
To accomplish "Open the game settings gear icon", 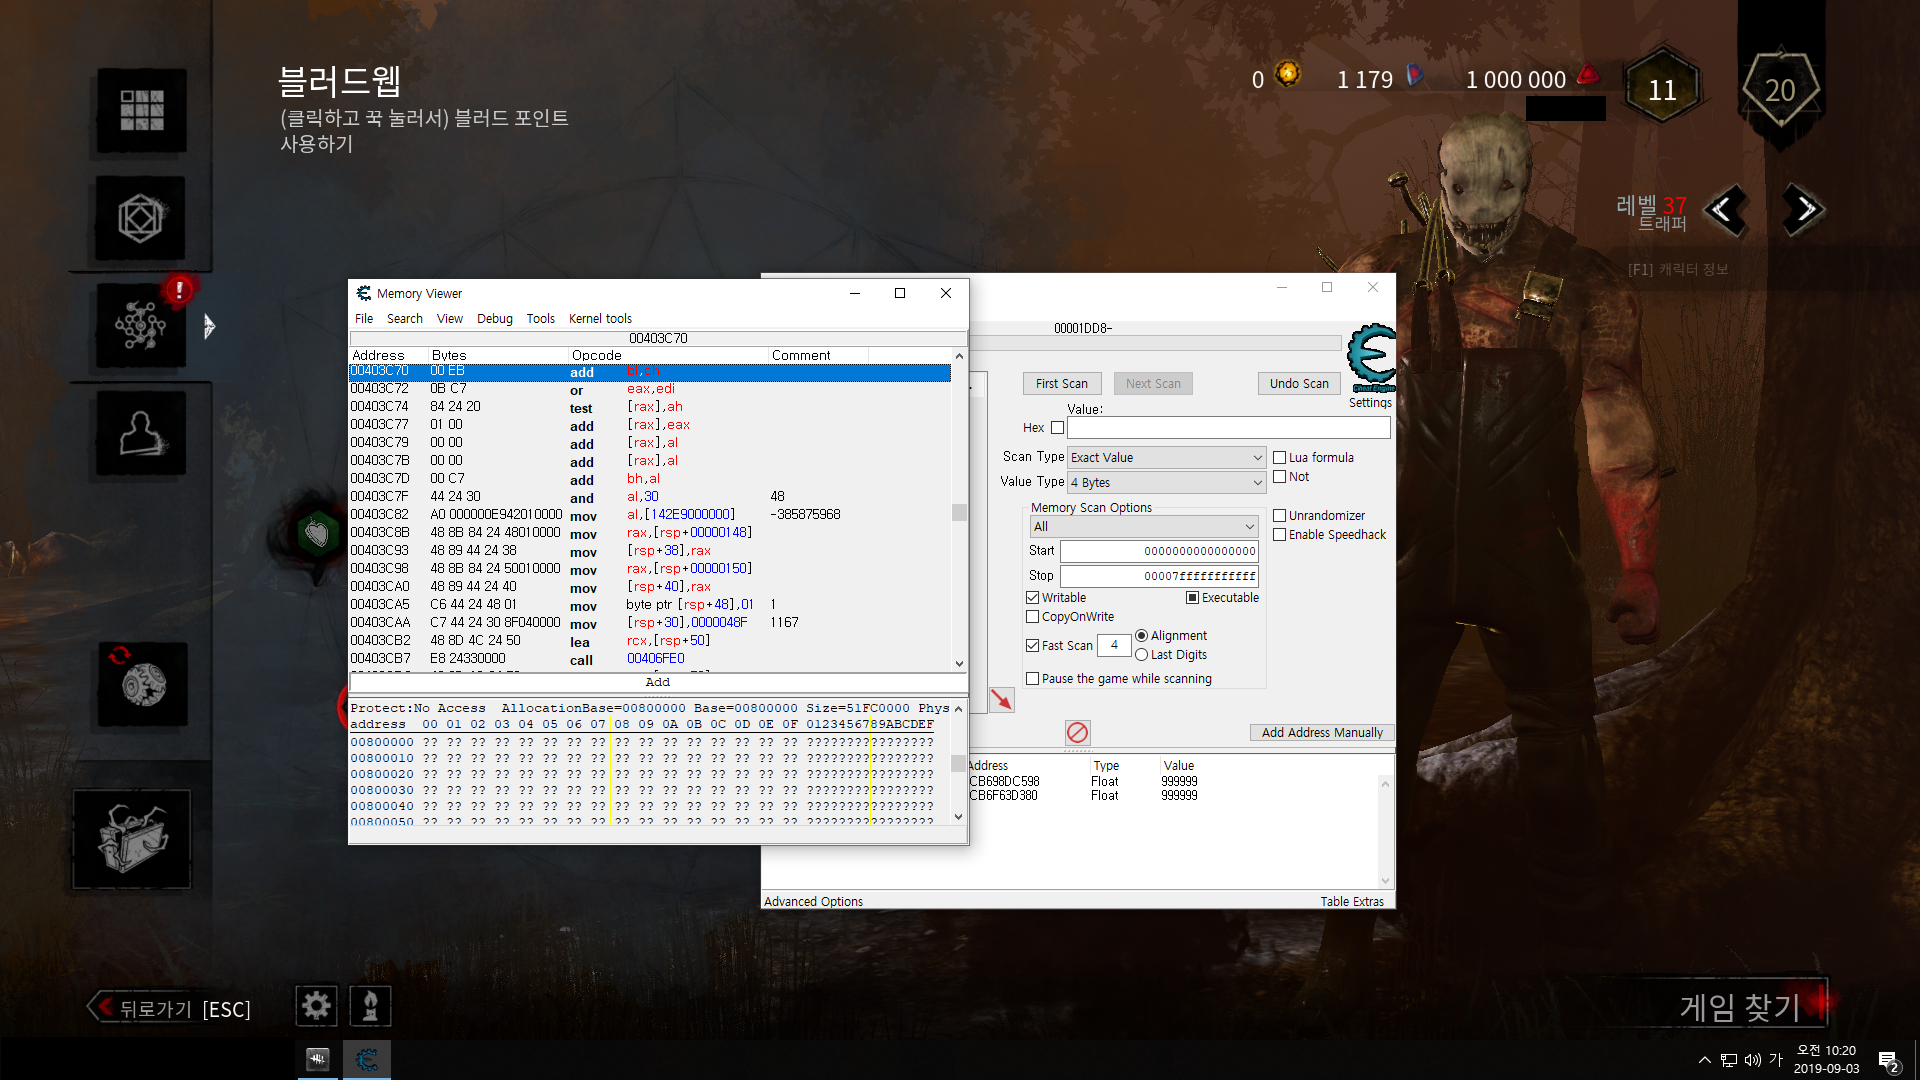I will click(x=316, y=1005).
